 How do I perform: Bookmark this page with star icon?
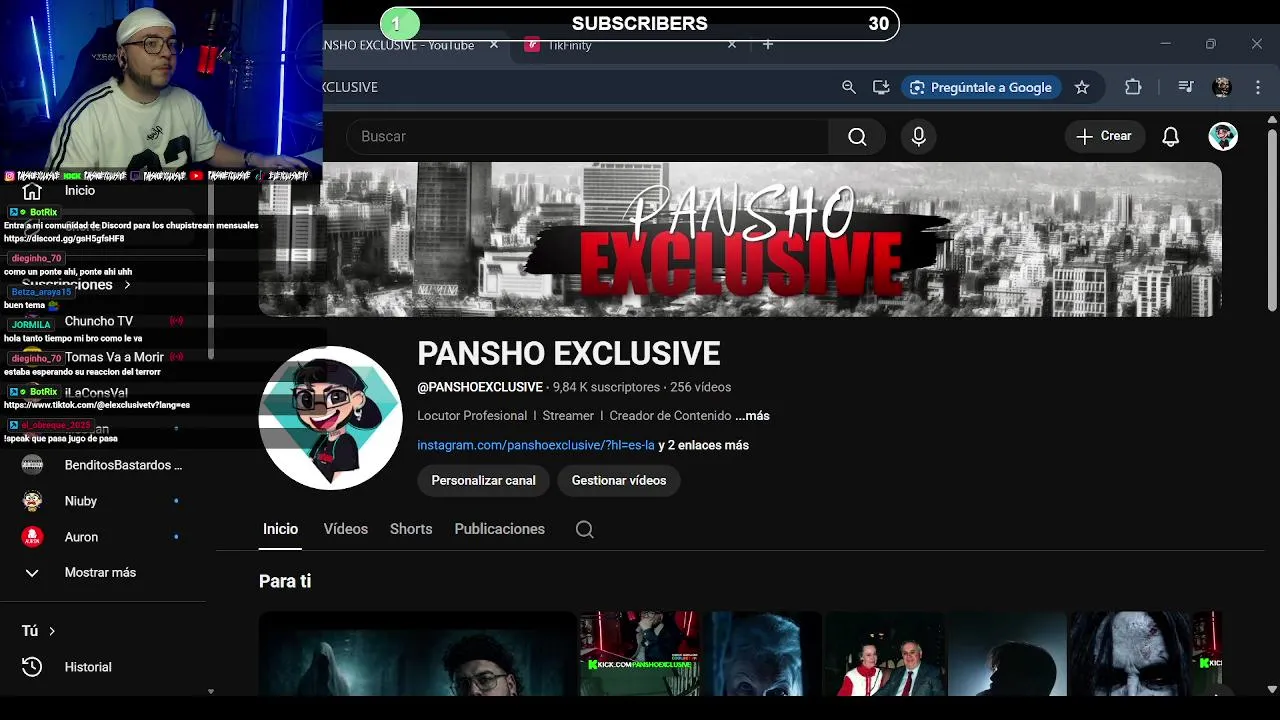(1082, 87)
